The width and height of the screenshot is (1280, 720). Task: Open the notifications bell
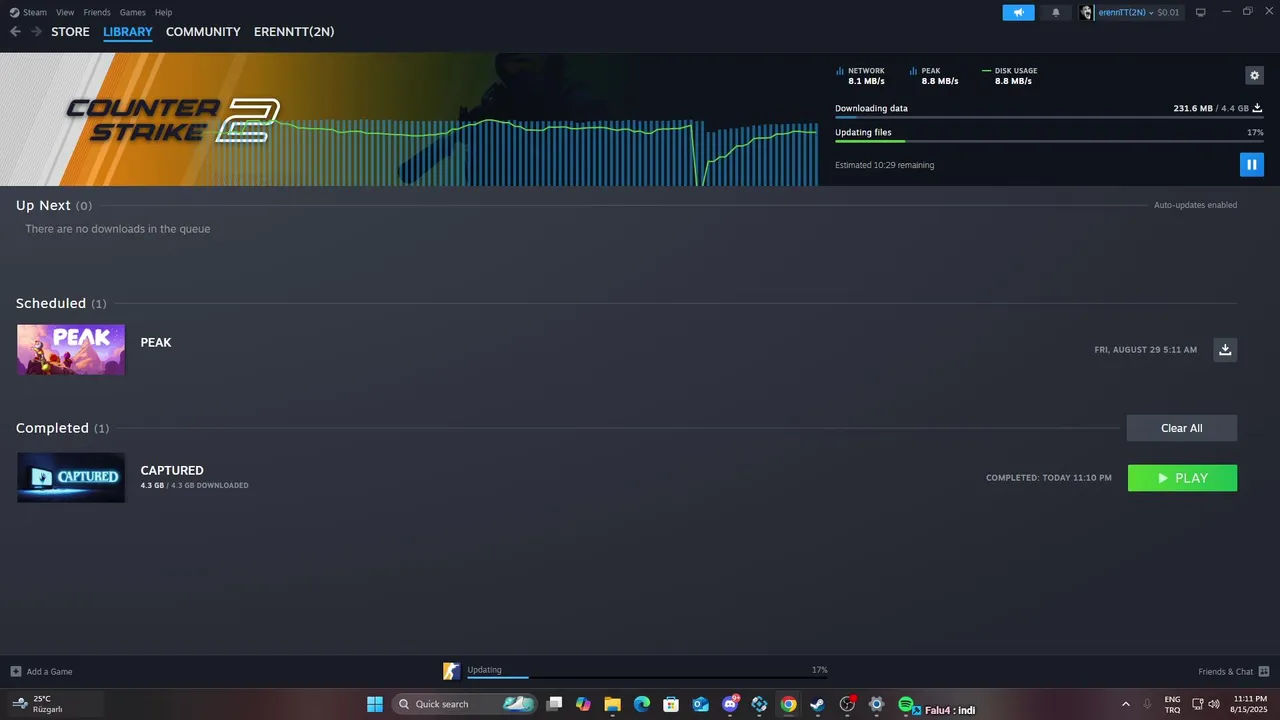pos(1056,12)
